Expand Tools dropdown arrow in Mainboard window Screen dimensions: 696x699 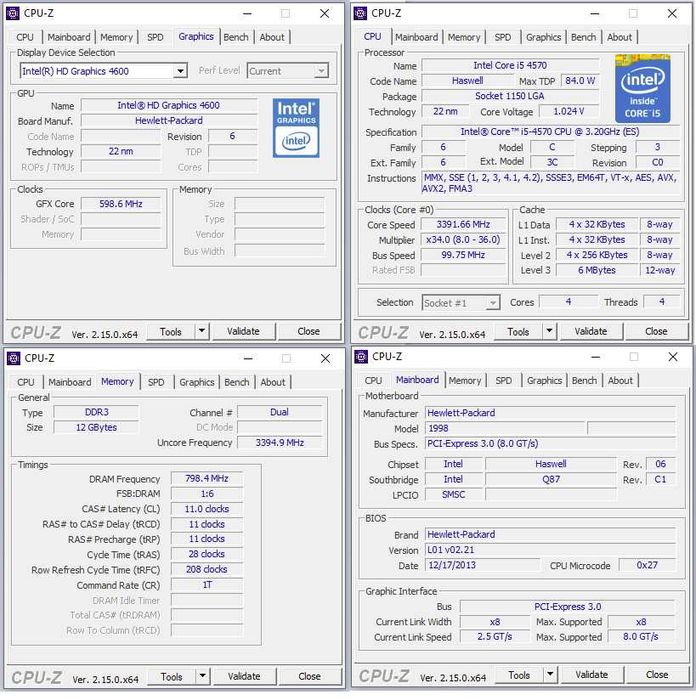pyautogui.click(x=550, y=674)
